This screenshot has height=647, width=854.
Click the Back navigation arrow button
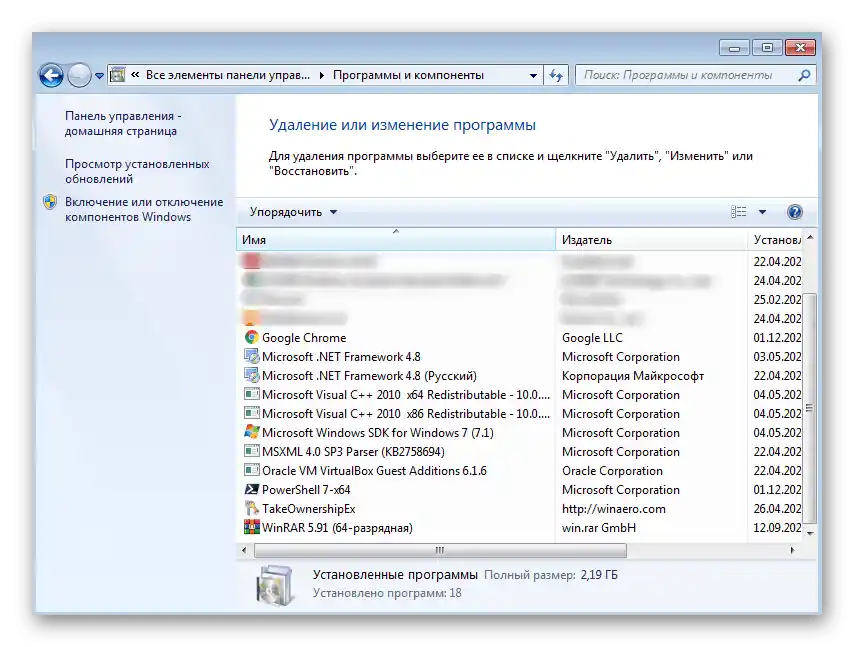click(x=52, y=75)
